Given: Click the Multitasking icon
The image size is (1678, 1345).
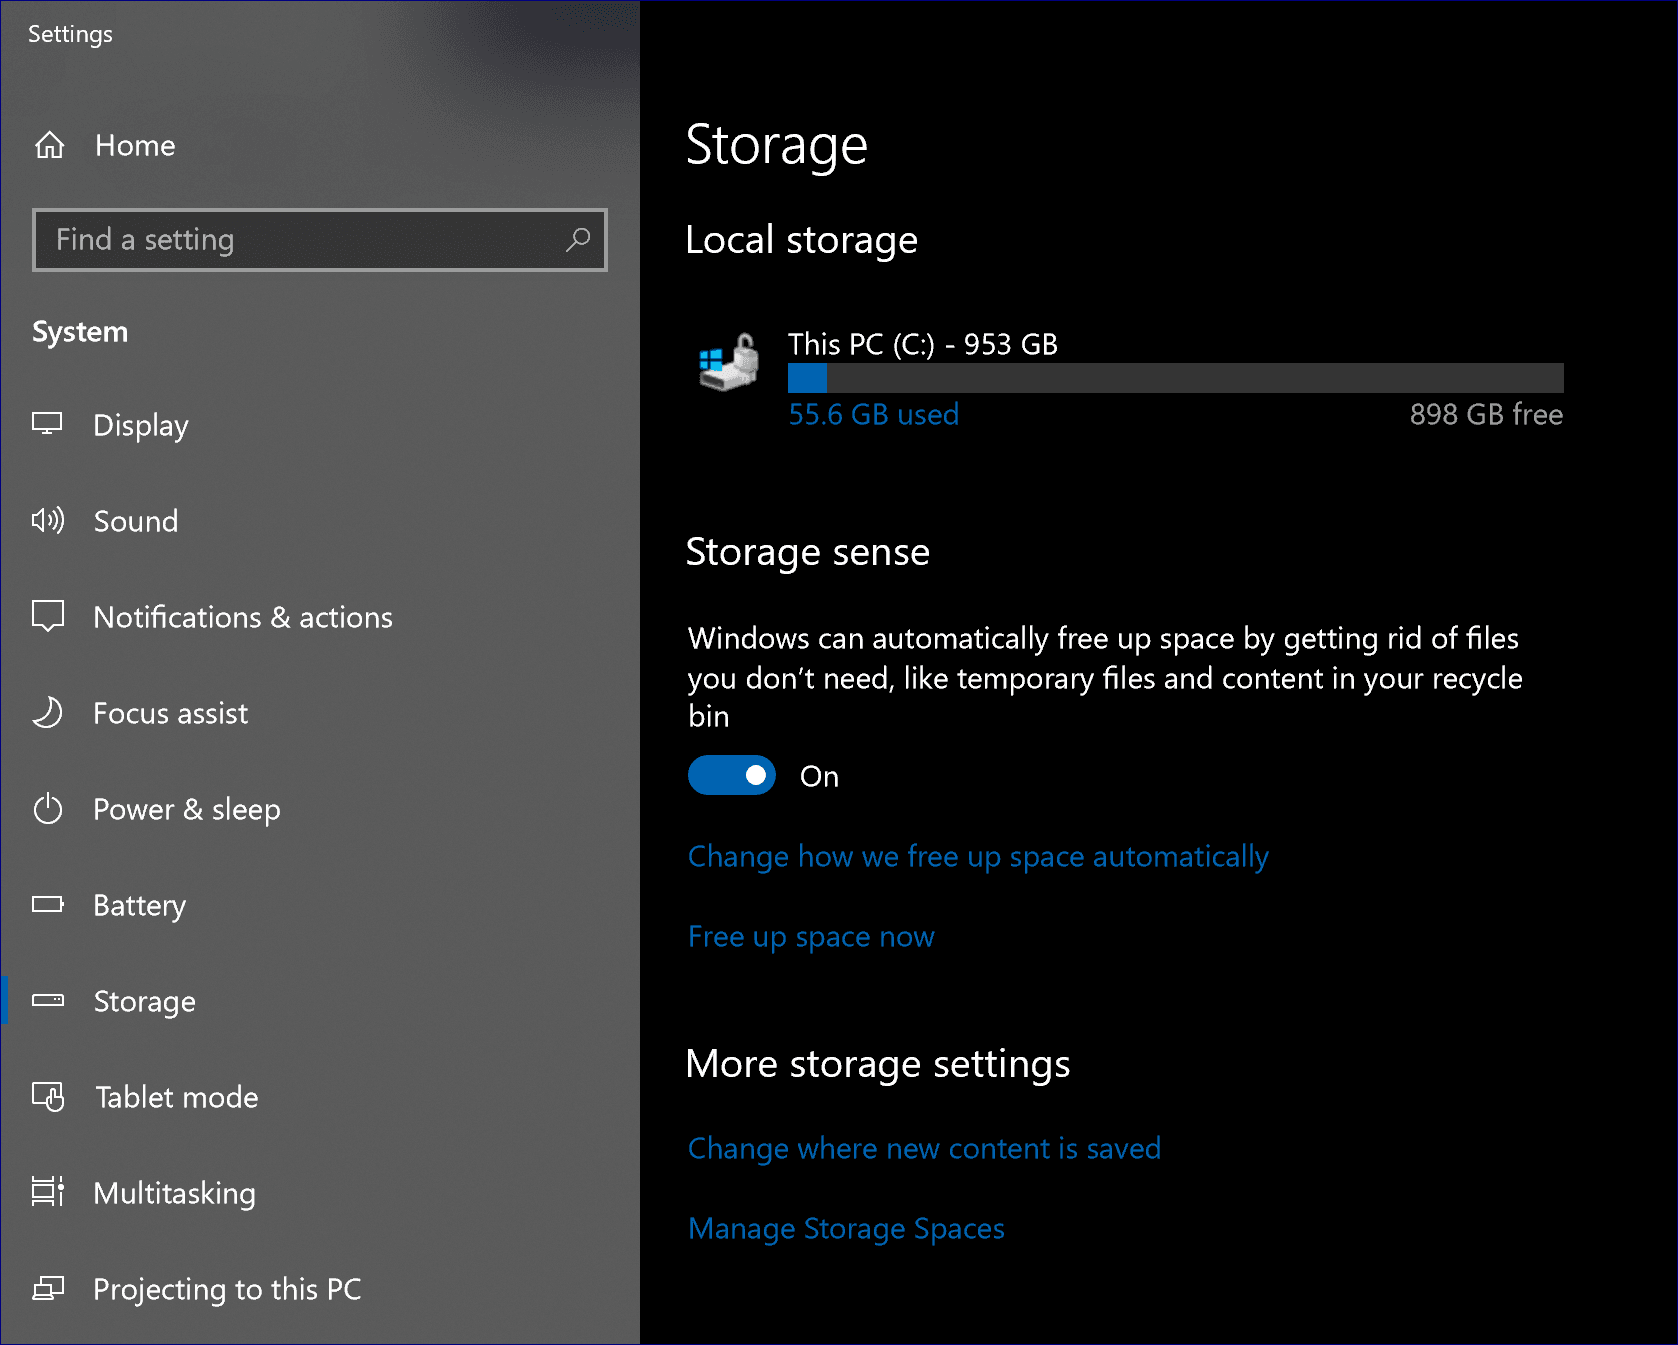Looking at the screenshot, I should pyautogui.click(x=47, y=1192).
